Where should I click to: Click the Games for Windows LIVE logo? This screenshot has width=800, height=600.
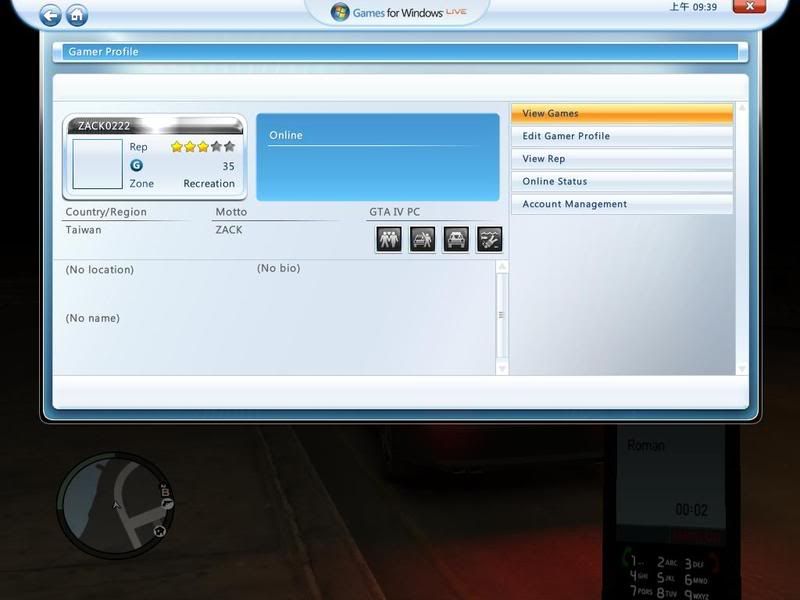(x=398, y=12)
